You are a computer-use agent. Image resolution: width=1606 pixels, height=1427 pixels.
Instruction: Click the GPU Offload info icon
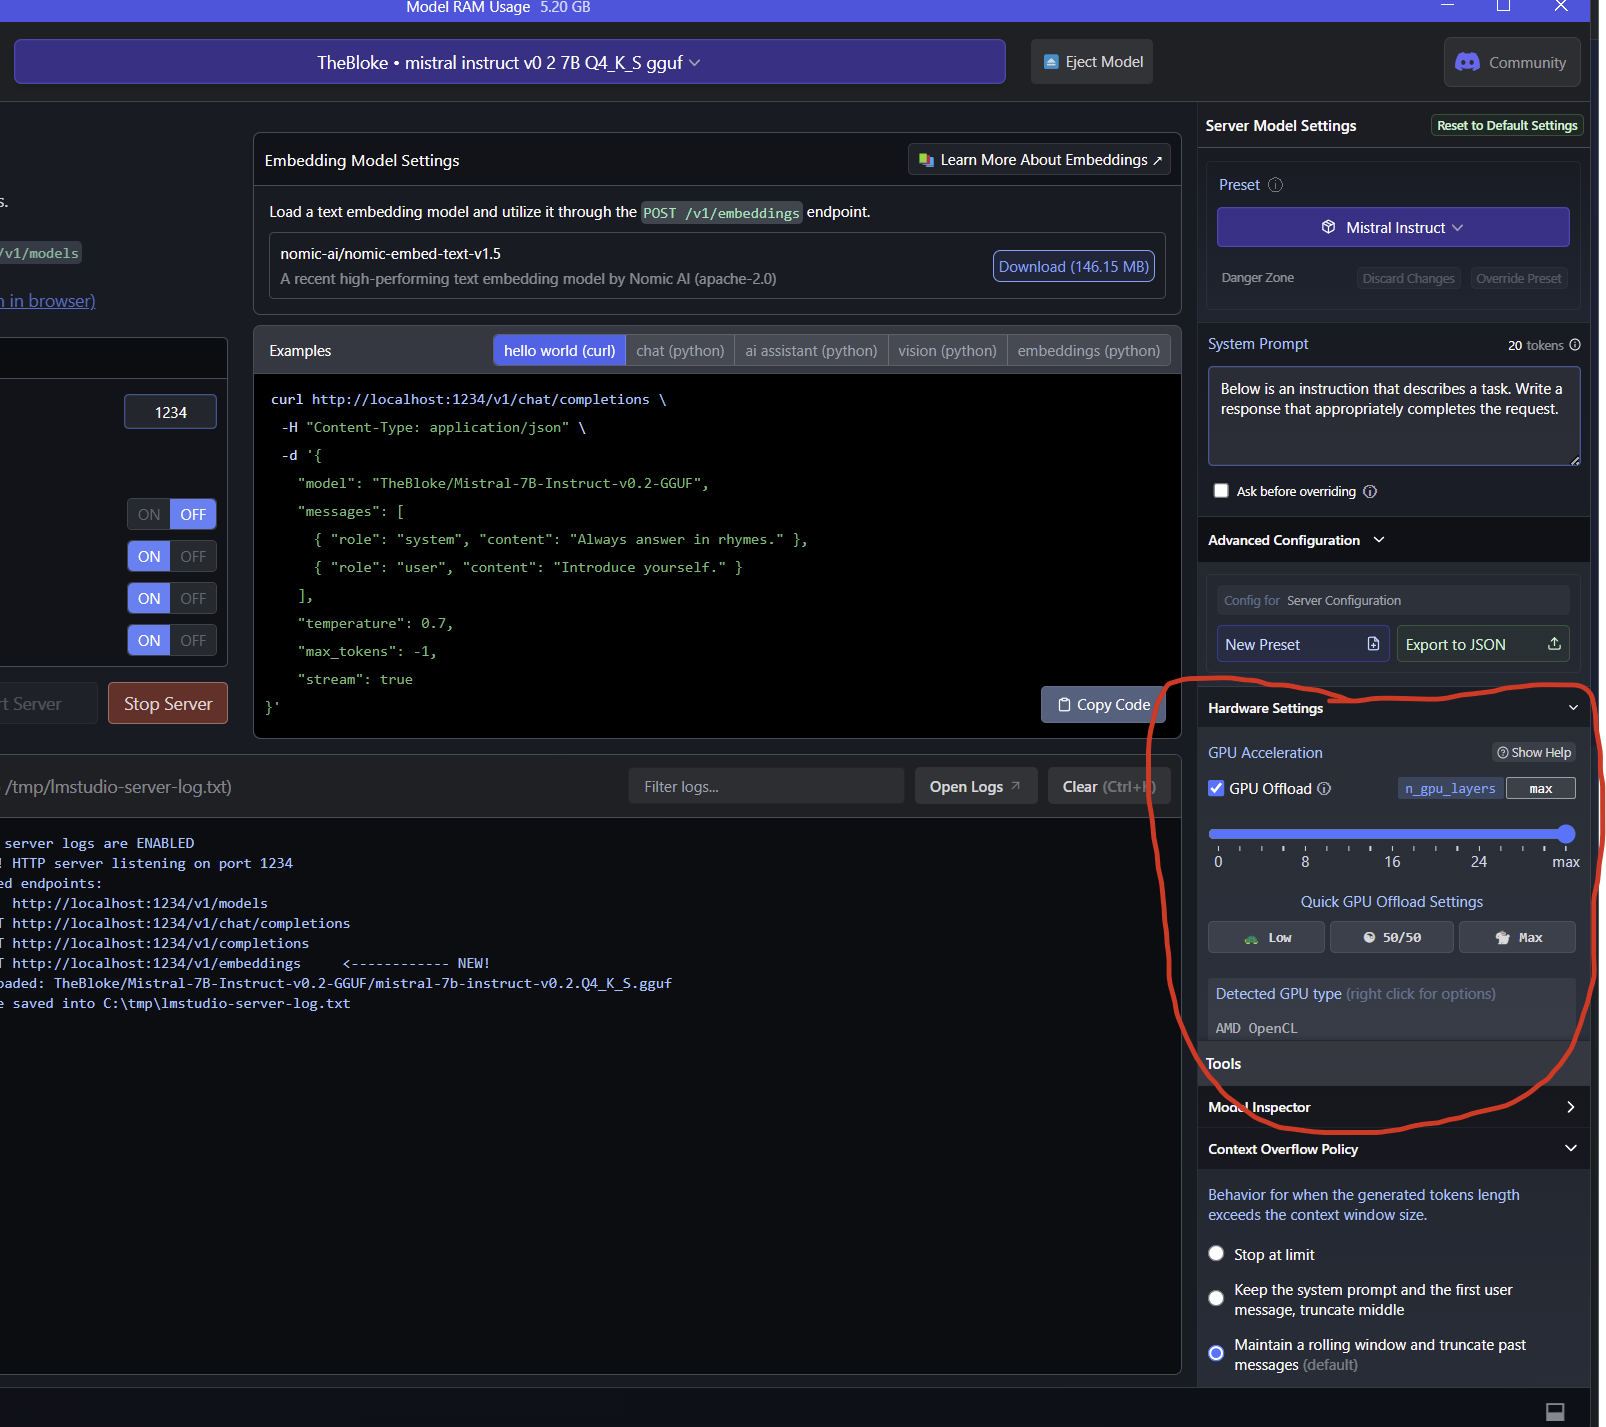(x=1324, y=789)
